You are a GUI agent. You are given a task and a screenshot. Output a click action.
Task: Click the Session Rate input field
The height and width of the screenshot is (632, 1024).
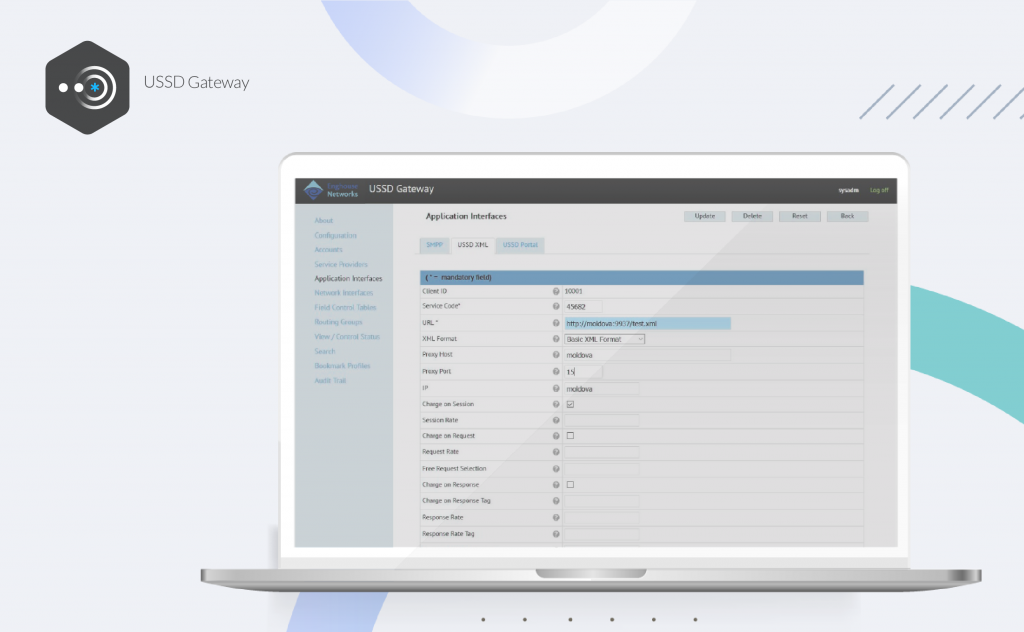[601, 420]
